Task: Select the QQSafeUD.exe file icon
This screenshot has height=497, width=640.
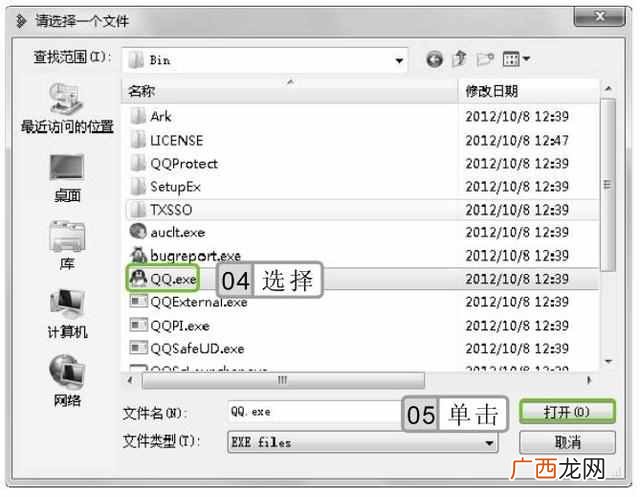Action: (138, 348)
